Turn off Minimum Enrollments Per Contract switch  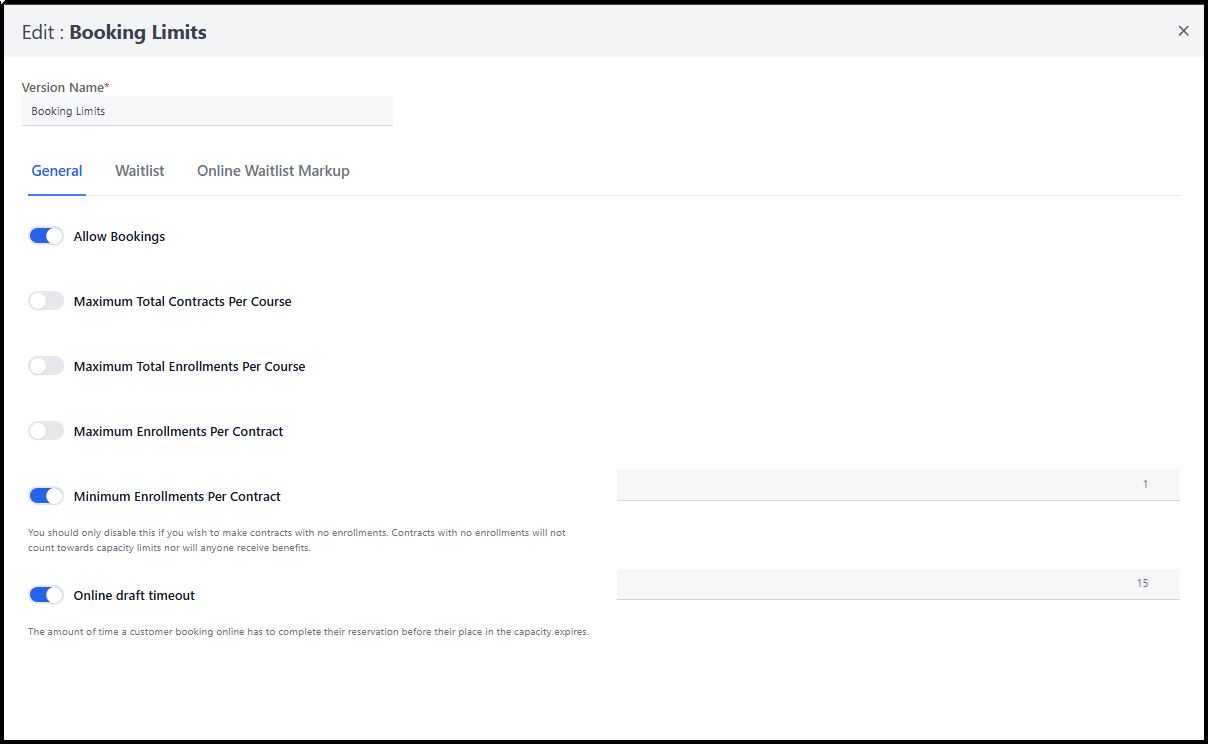(46, 496)
